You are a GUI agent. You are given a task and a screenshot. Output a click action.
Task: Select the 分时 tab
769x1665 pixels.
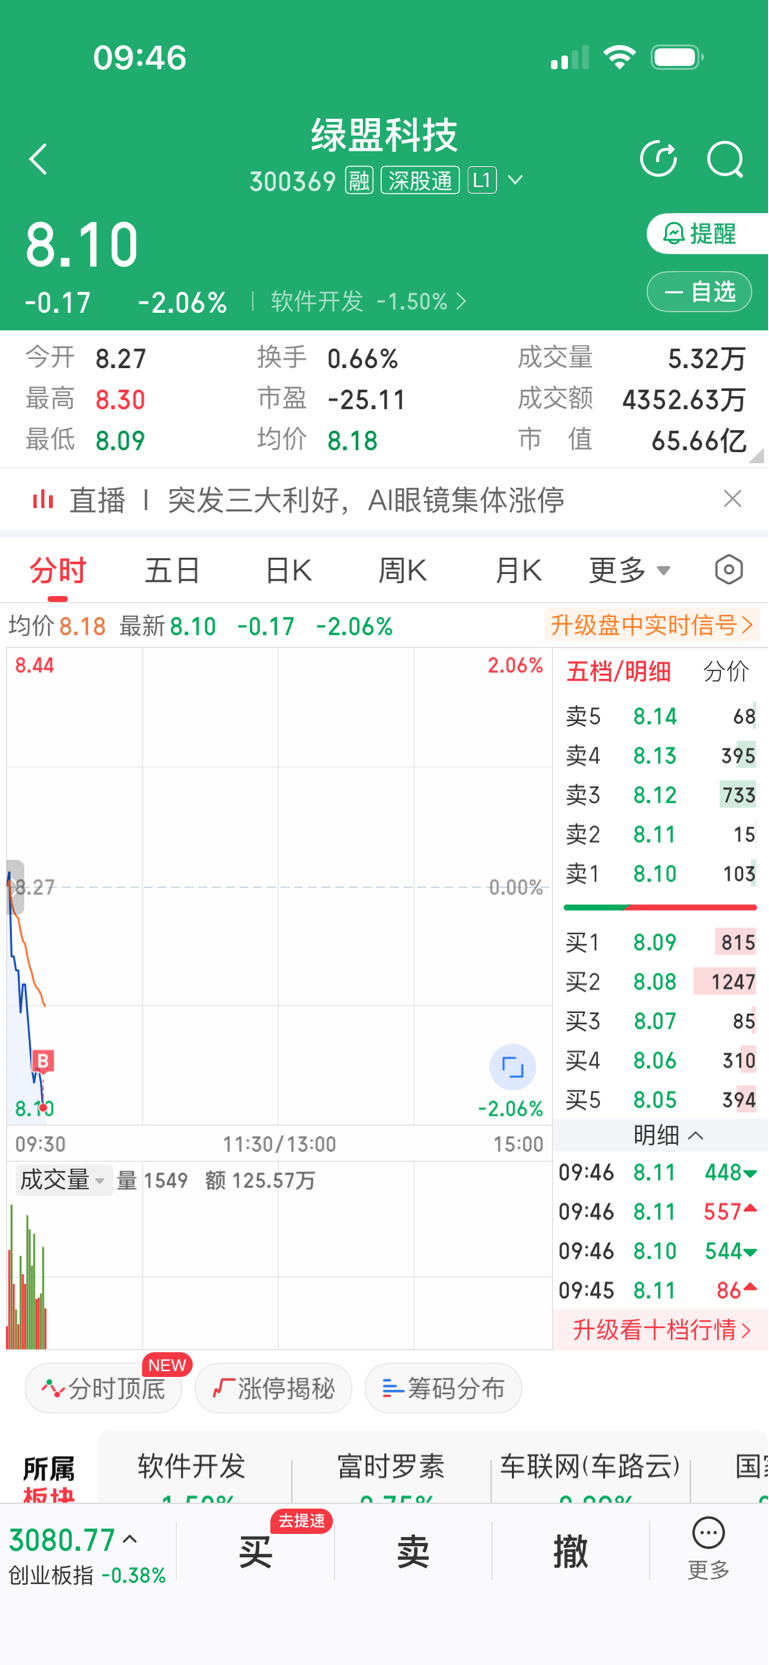point(58,571)
